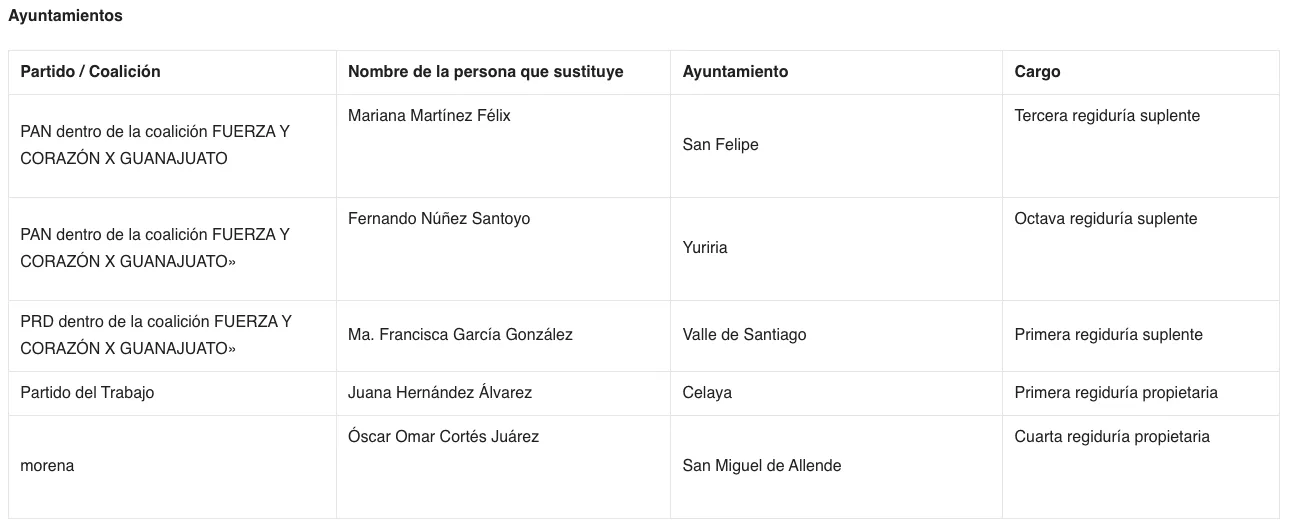Select the 'Ayuntamiento' column header
Screen dimensions: 1303x523
tap(735, 72)
